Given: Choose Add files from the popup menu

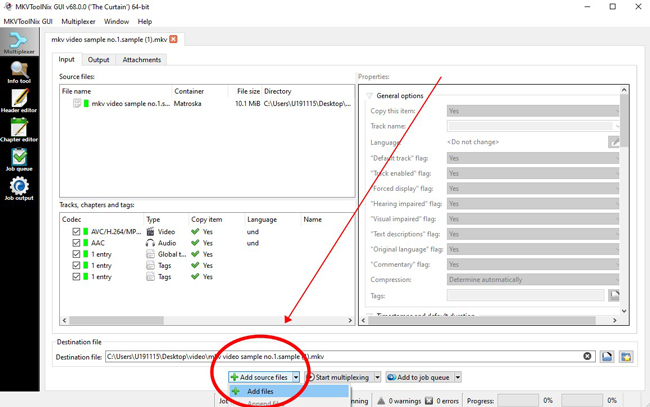Looking at the screenshot, I should (x=289, y=391).
